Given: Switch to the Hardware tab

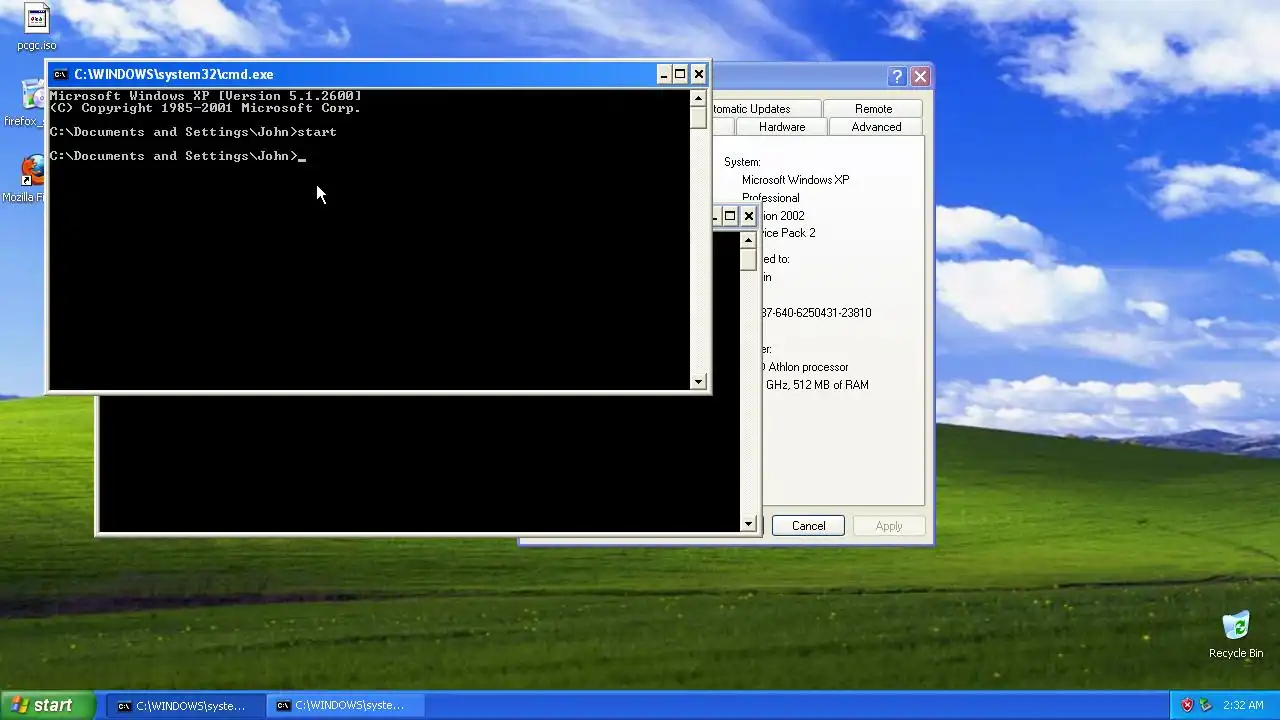Looking at the screenshot, I should coord(782,127).
